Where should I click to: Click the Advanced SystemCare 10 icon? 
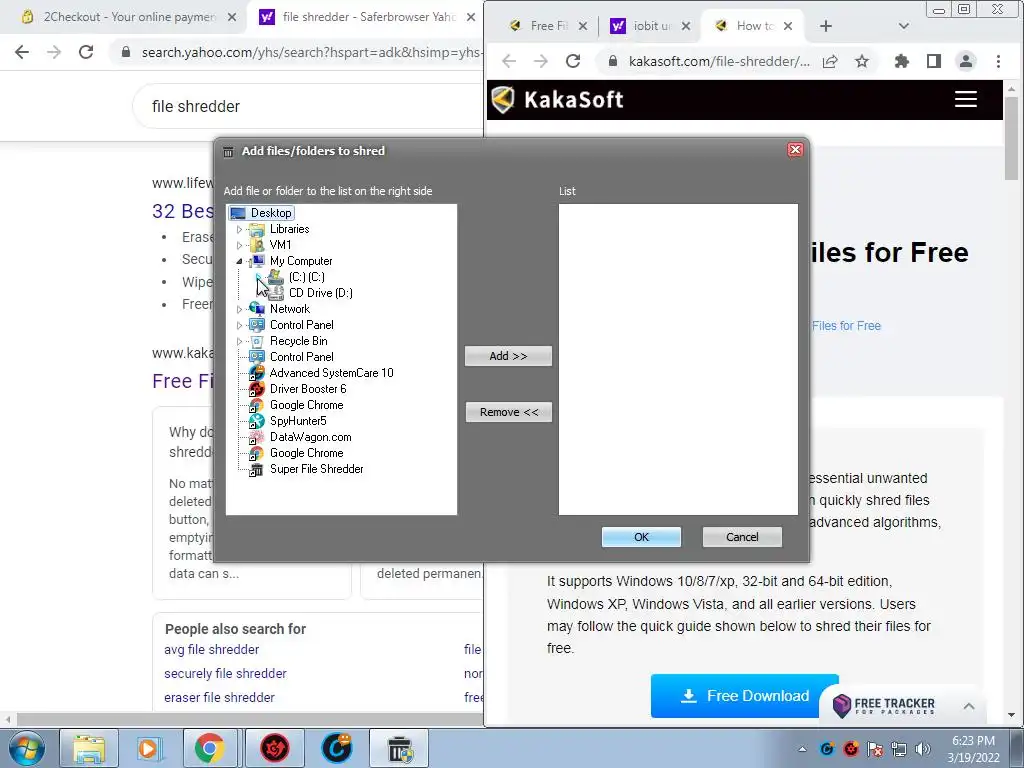[x=257, y=373]
